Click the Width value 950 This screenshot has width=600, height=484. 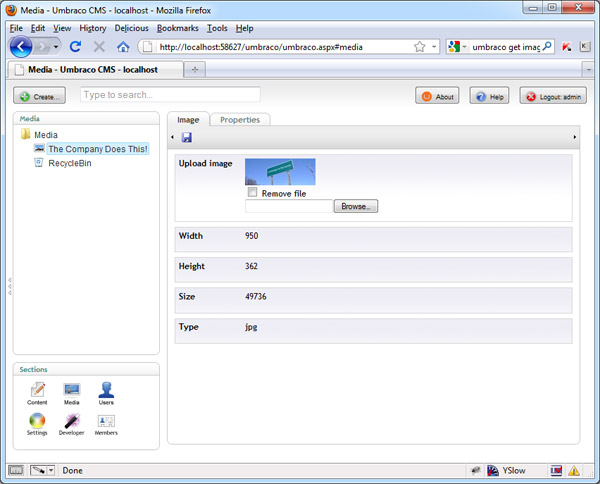tap(251, 236)
